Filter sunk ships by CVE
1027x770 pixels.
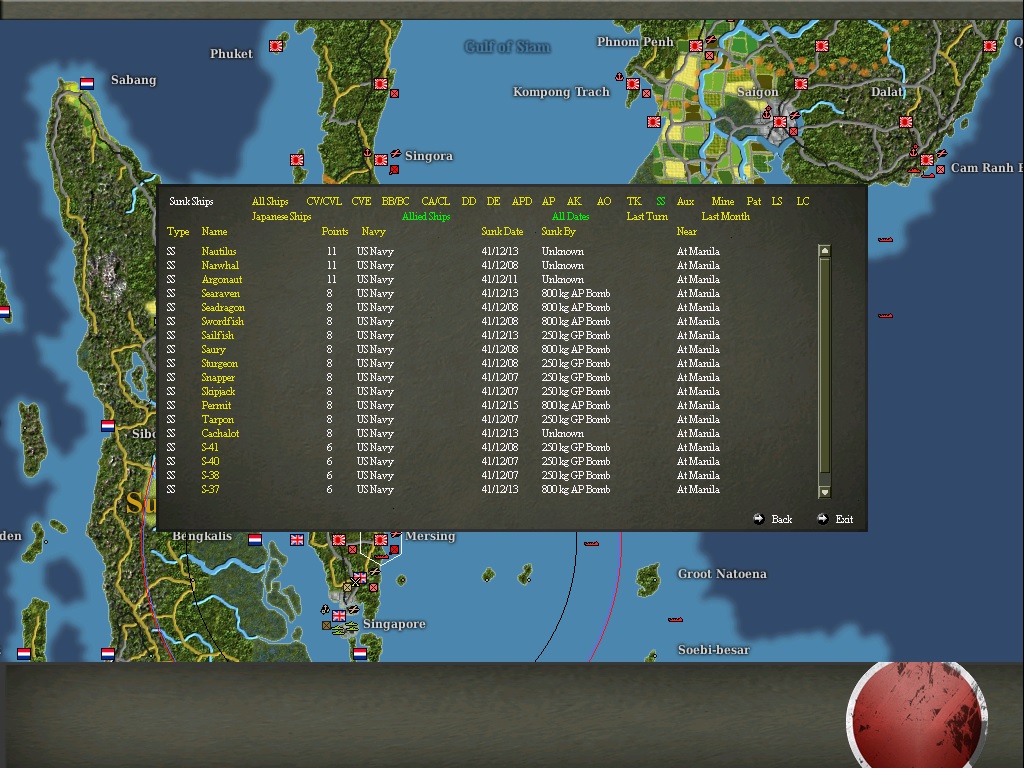tap(361, 202)
